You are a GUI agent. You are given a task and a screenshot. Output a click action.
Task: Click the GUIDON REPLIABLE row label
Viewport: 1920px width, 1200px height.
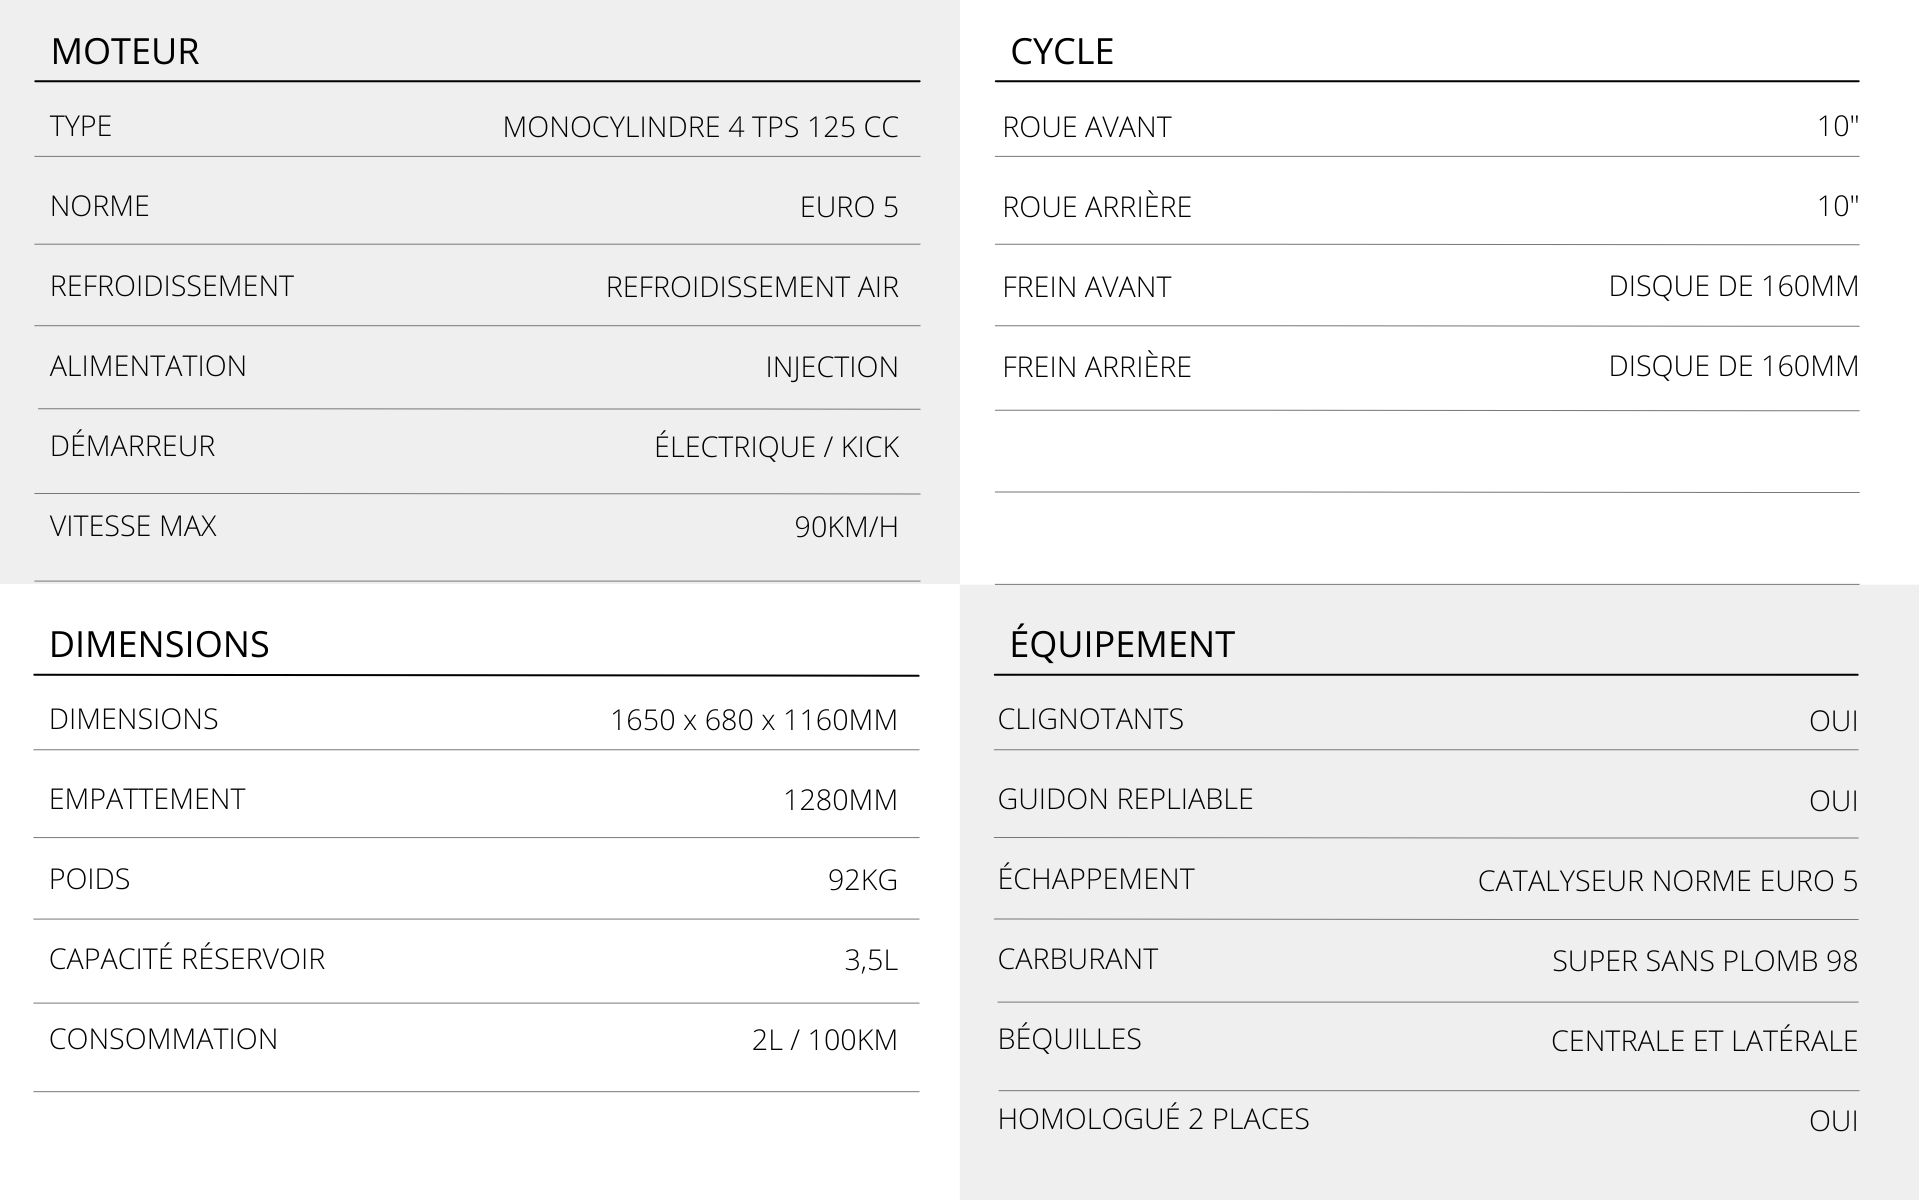pos(1125,799)
